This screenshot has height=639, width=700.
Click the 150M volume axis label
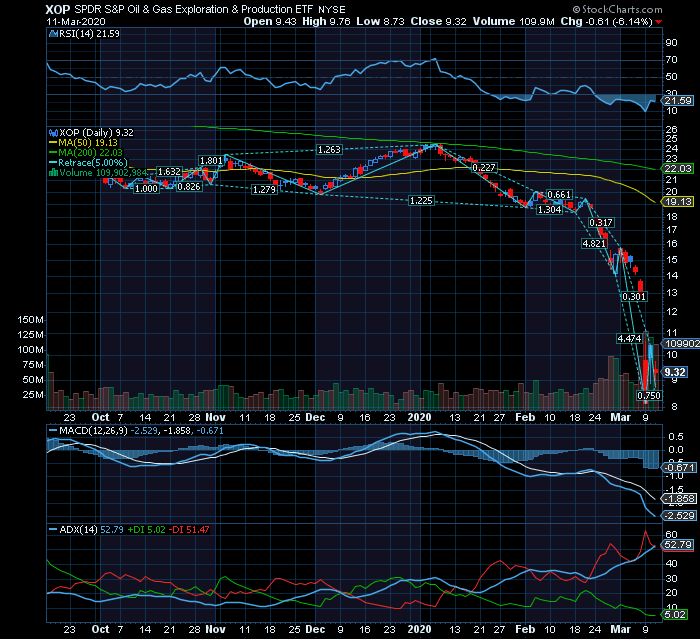[x=31, y=320]
